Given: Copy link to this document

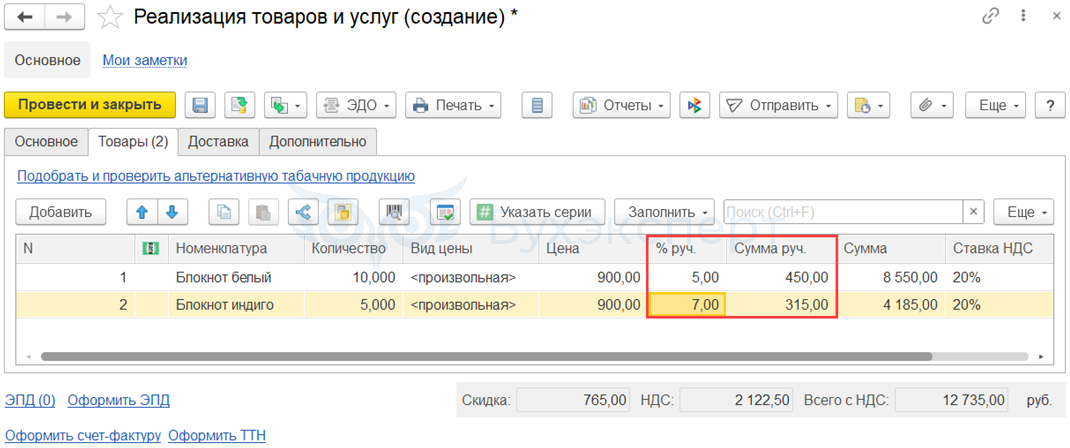Looking at the screenshot, I should (990, 16).
